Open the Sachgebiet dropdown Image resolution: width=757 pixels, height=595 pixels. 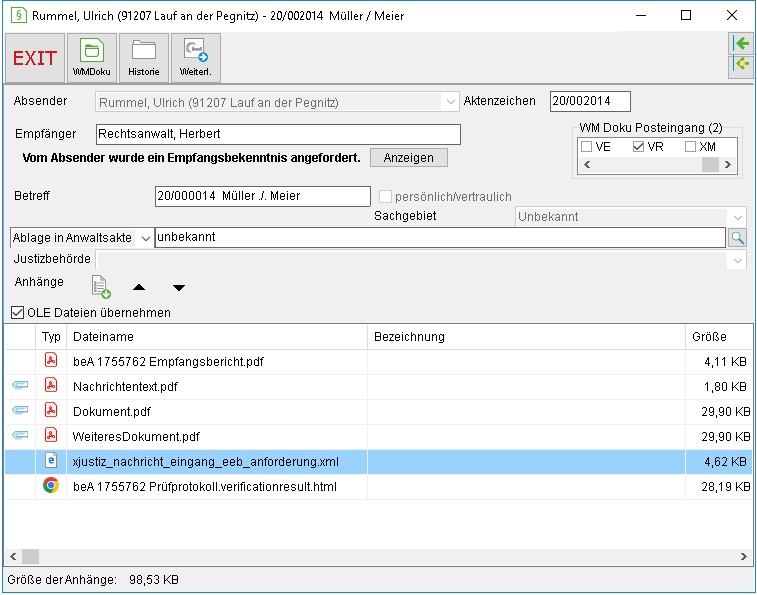point(738,217)
